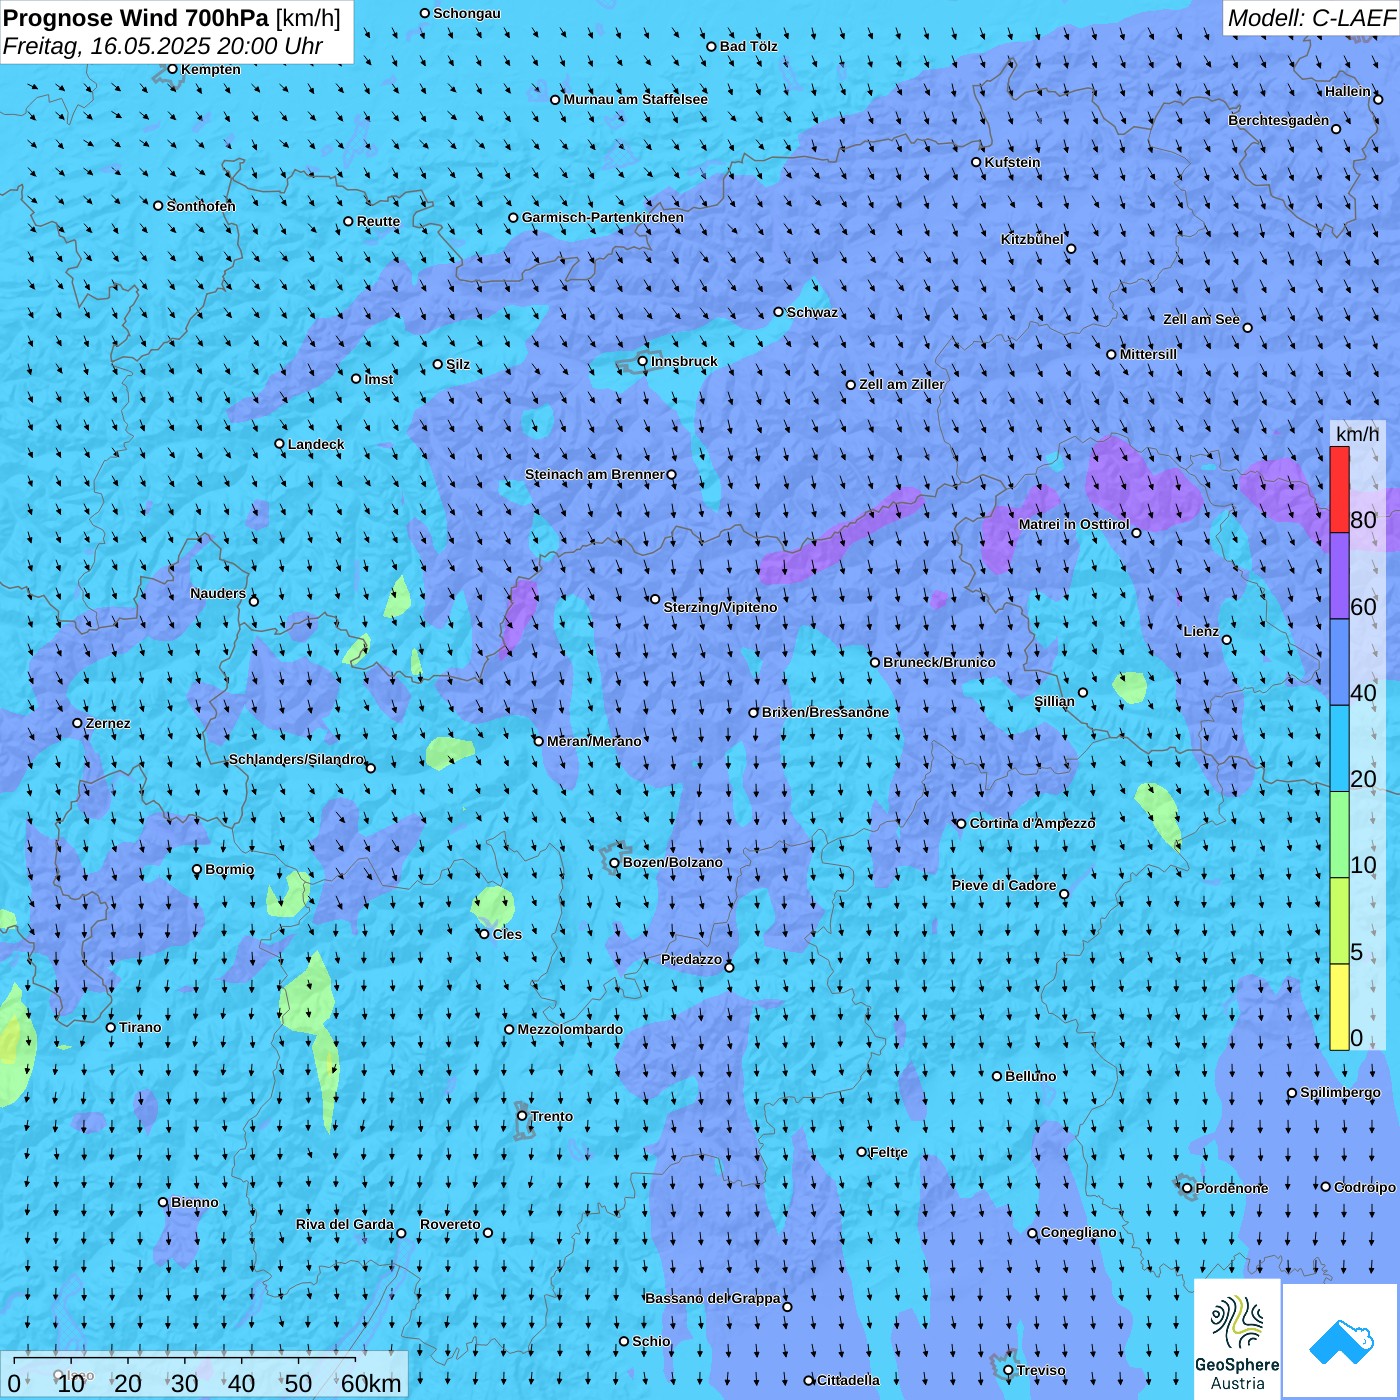The height and width of the screenshot is (1400, 1400).
Task: Click the Mezzolombardo label
Action: point(570,1029)
